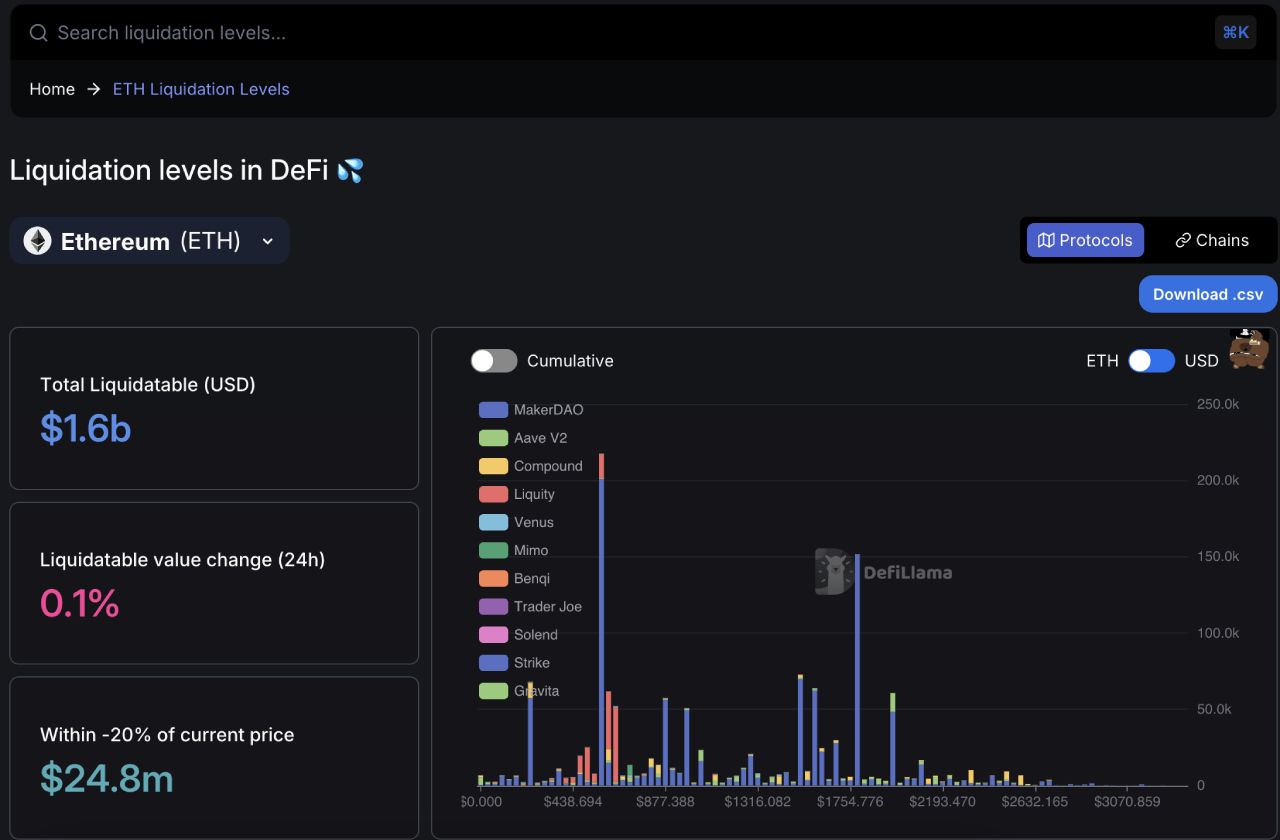Click the Trader Joe legend label

[x=547, y=606]
